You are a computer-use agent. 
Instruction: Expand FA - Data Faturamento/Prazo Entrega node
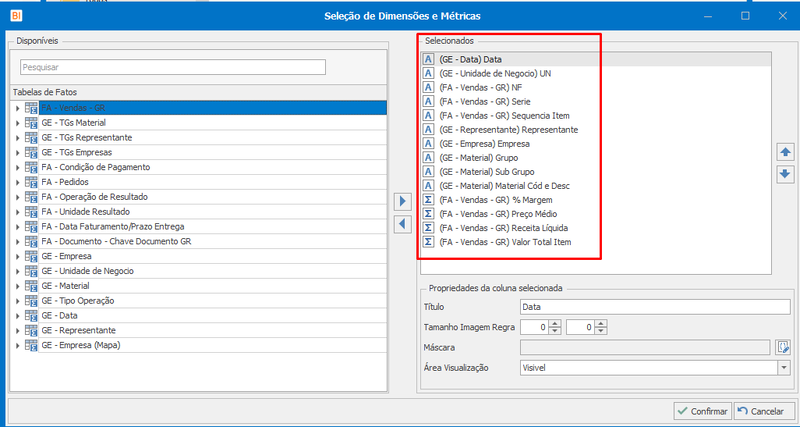[x=17, y=227]
